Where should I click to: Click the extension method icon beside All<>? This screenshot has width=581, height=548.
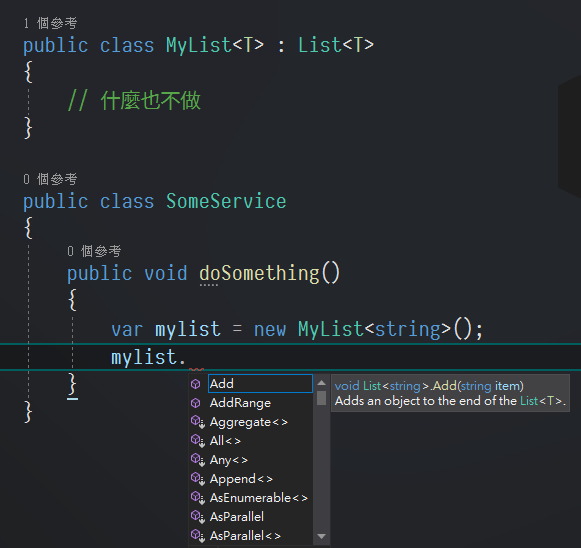pos(197,441)
